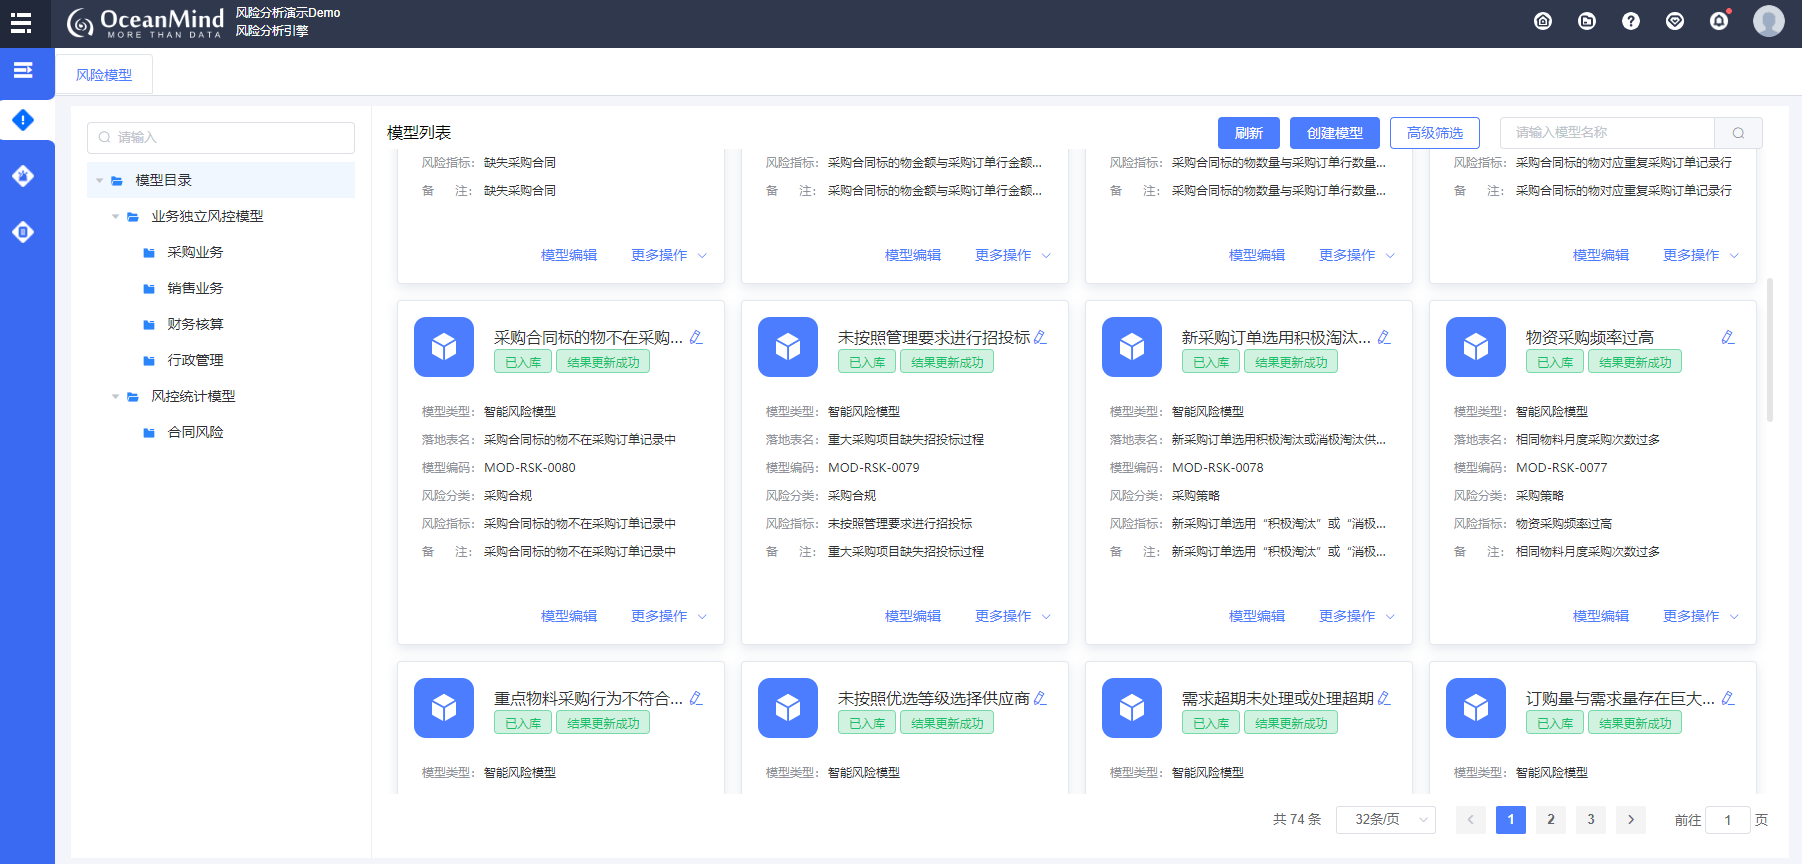
Task: Open the user avatar menu
Action: (x=1769, y=21)
